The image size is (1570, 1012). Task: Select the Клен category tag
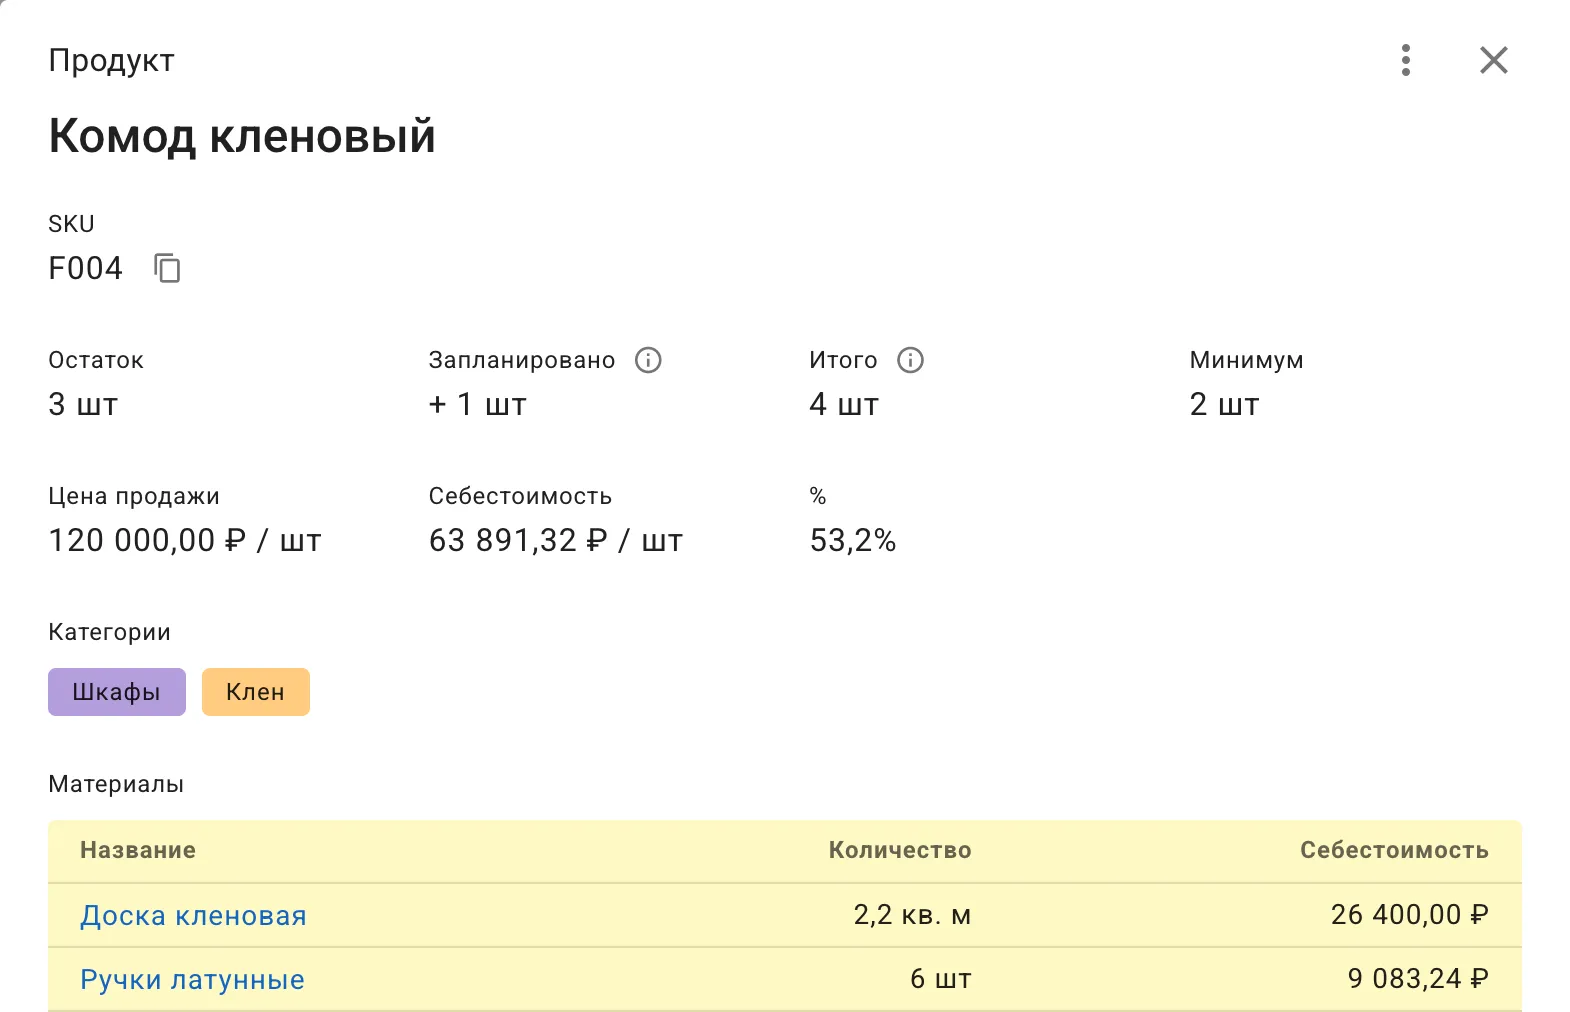255,692
